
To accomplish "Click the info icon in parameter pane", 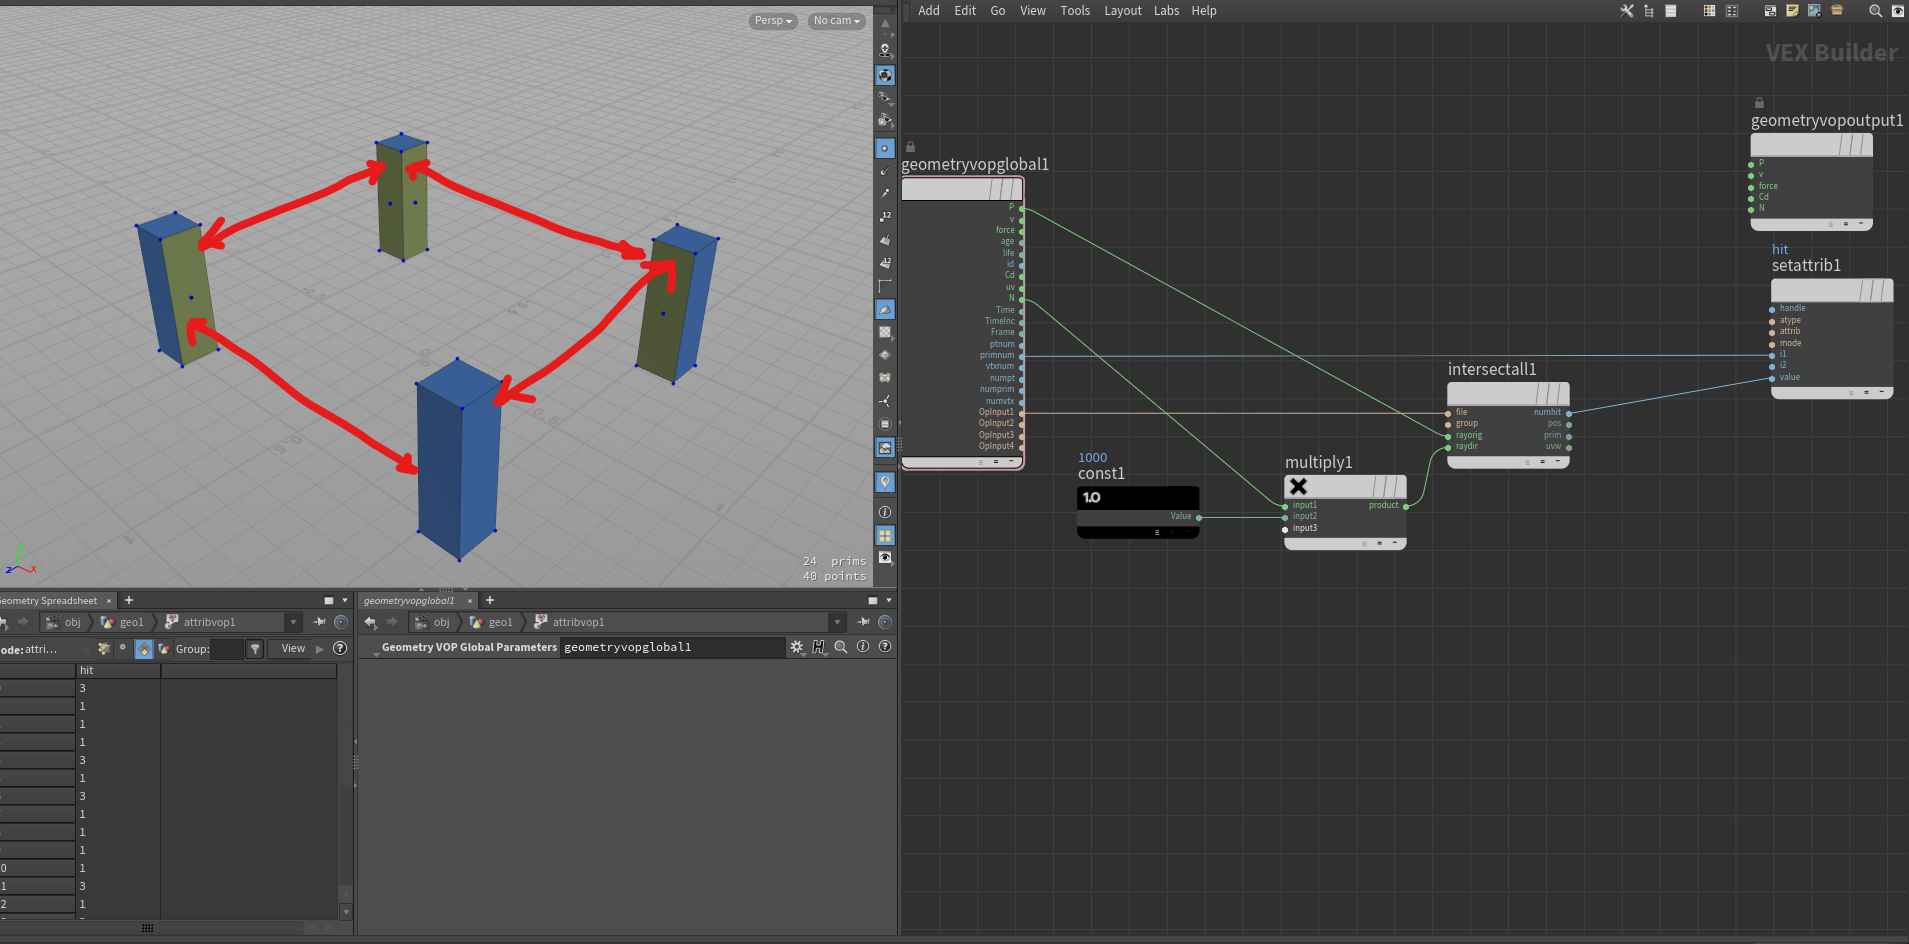I will (863, 647).
